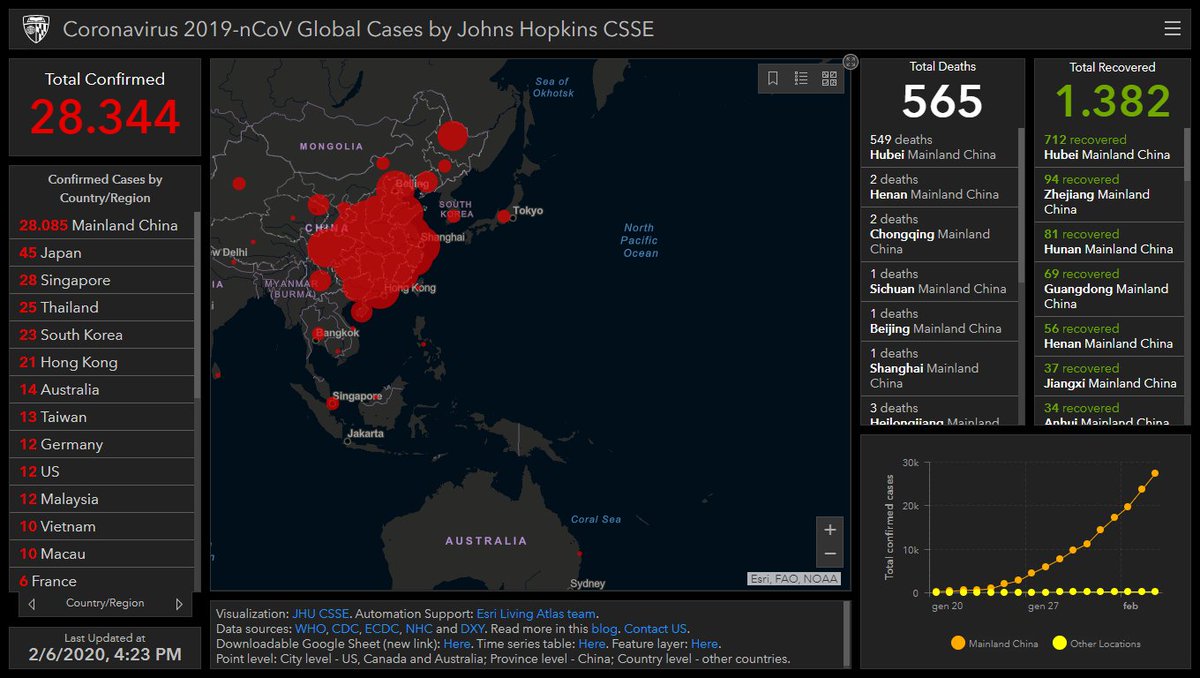This screenshot has height=678, width=1200.
Task: Open the NHC data source link
Action: [418, 629]
